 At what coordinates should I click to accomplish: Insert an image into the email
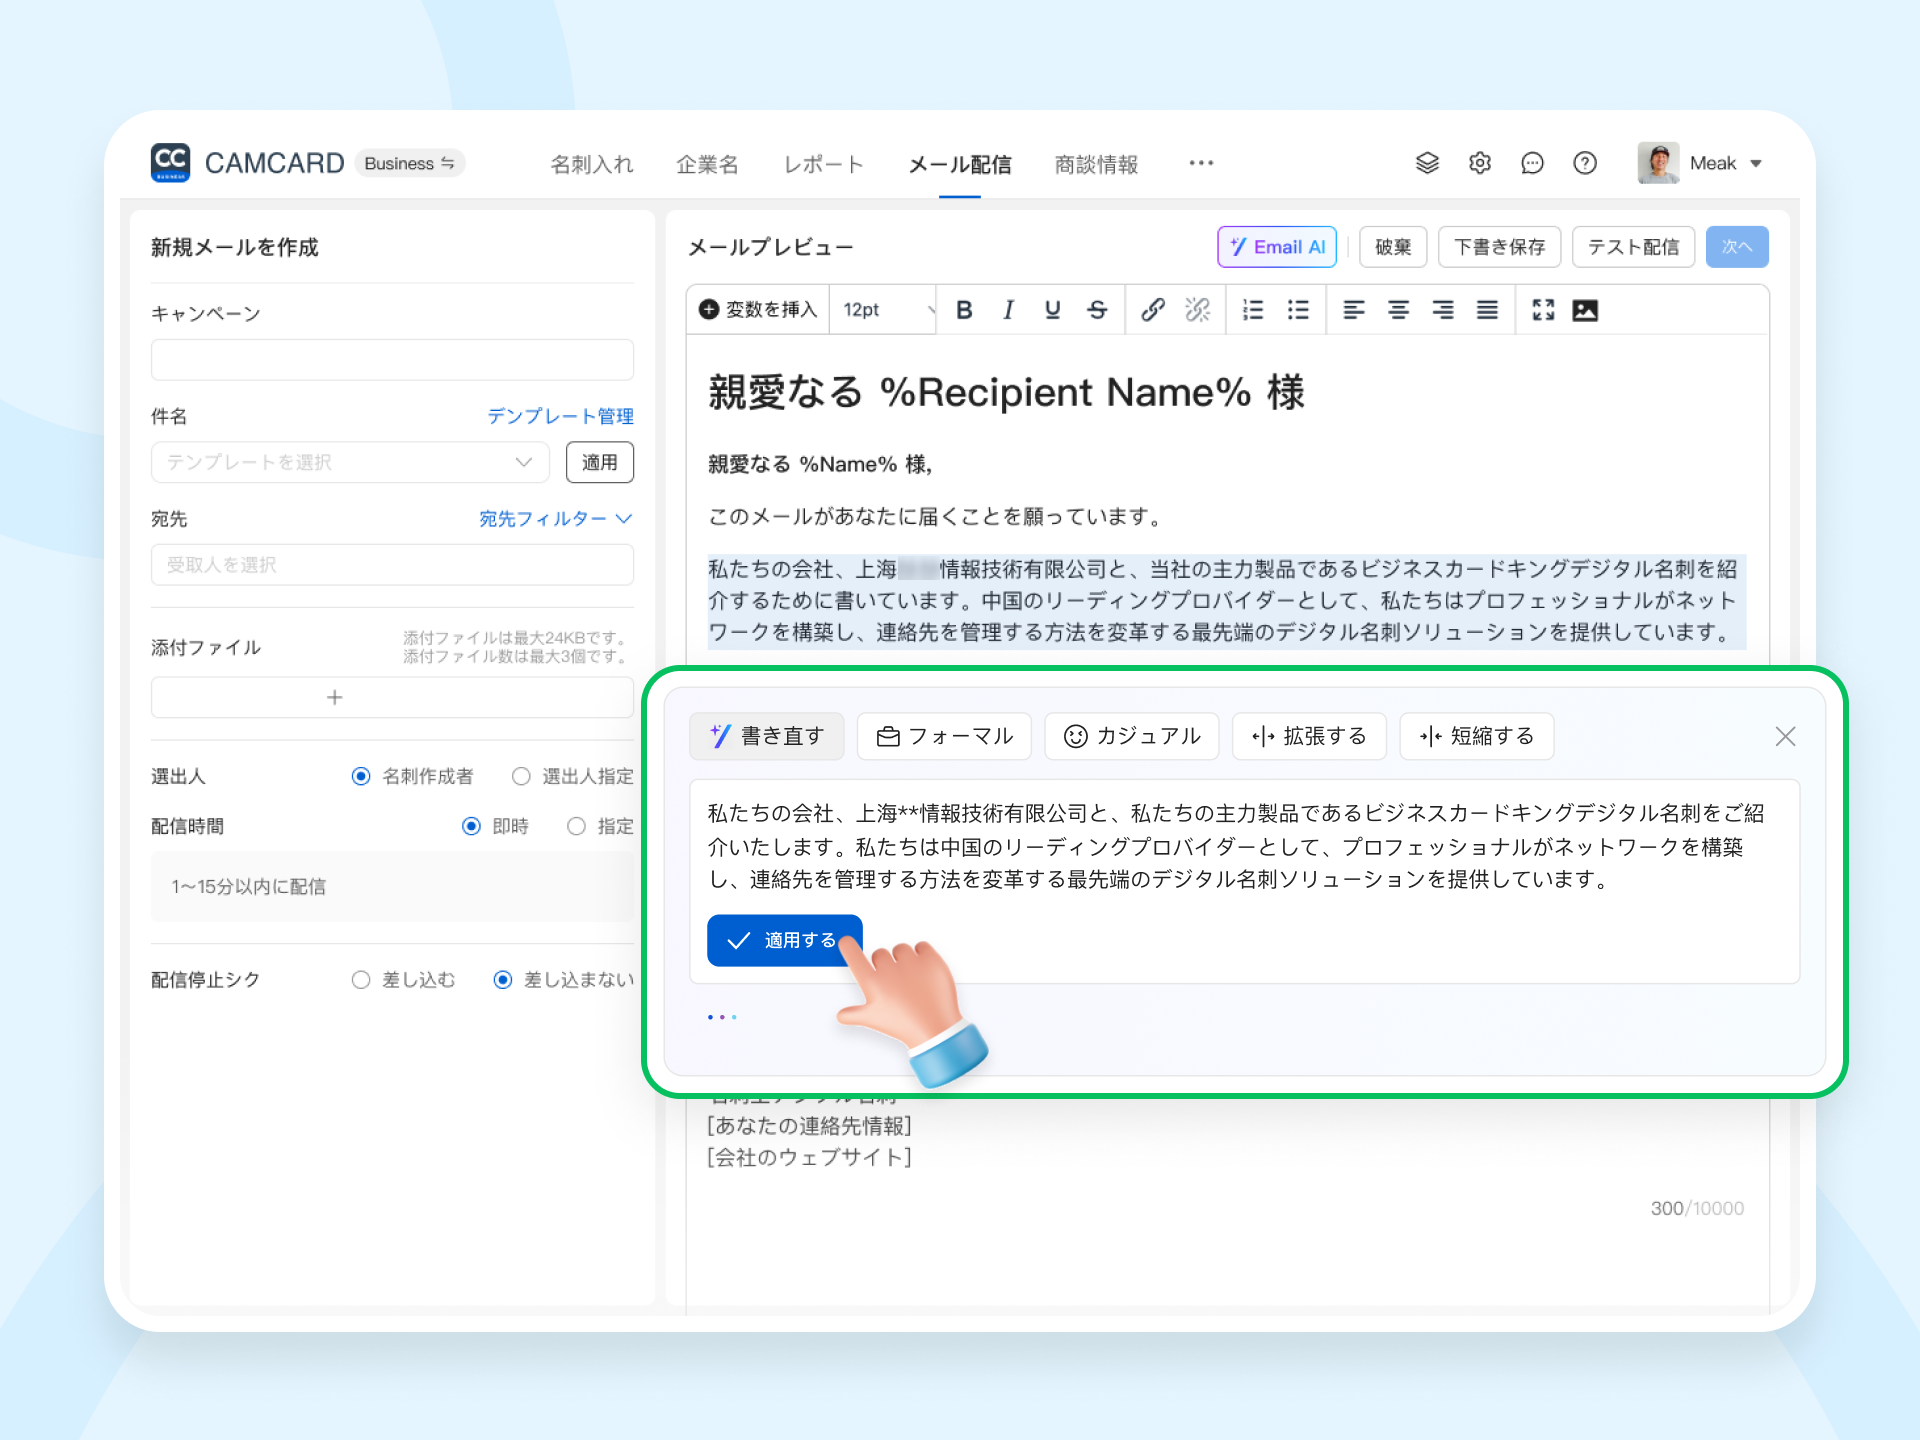point(1586,310)
